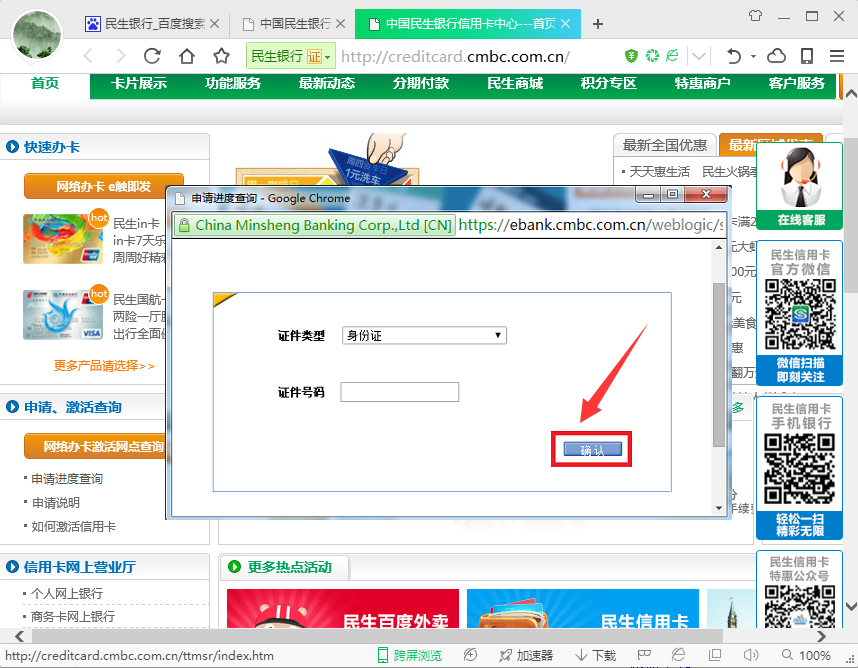Open 分期付款 navigation menu
The image size is (858, 668).
421,84
